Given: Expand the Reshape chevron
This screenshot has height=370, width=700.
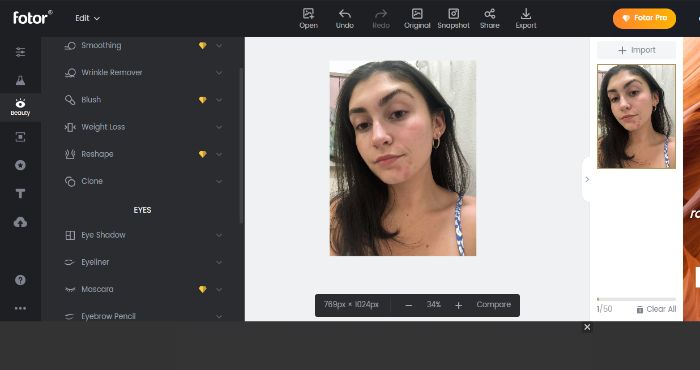Looking at the screenshot, I should coord(219,154).
